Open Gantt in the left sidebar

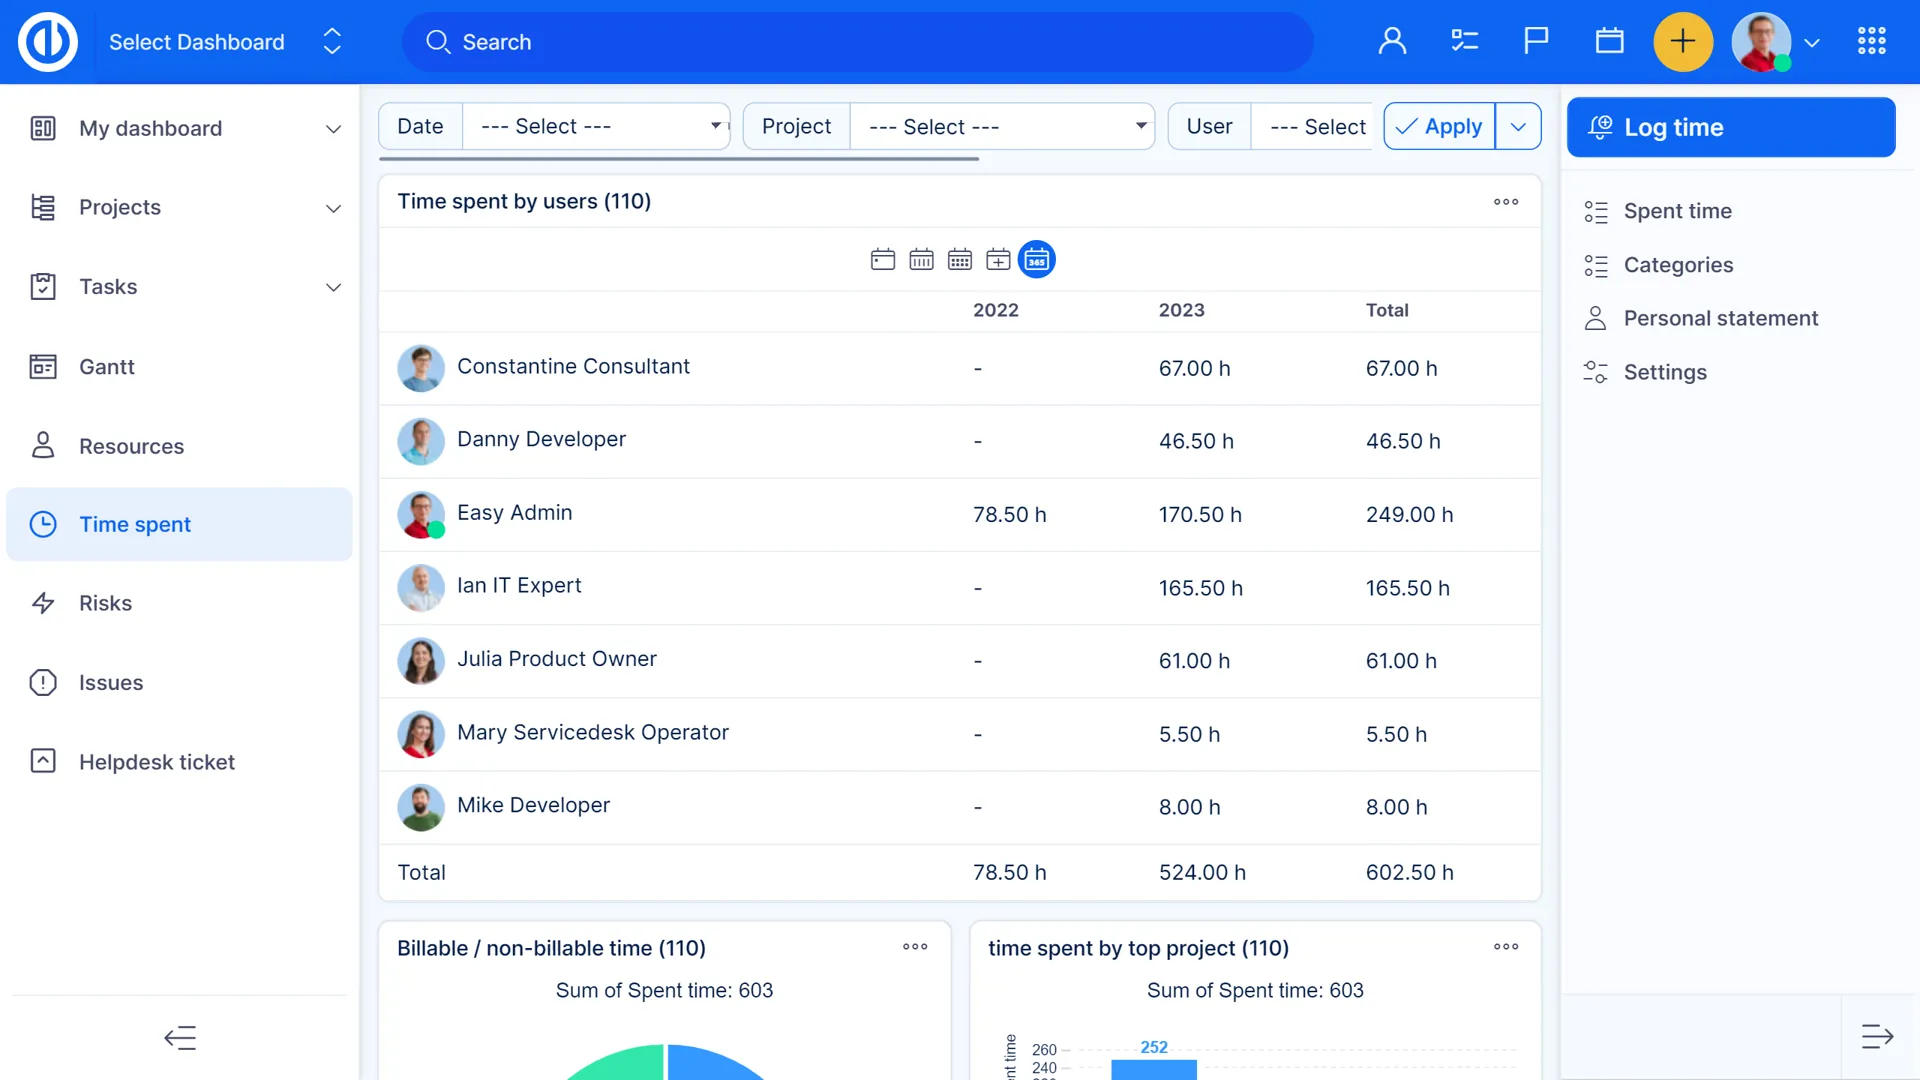tap(107, 367)
